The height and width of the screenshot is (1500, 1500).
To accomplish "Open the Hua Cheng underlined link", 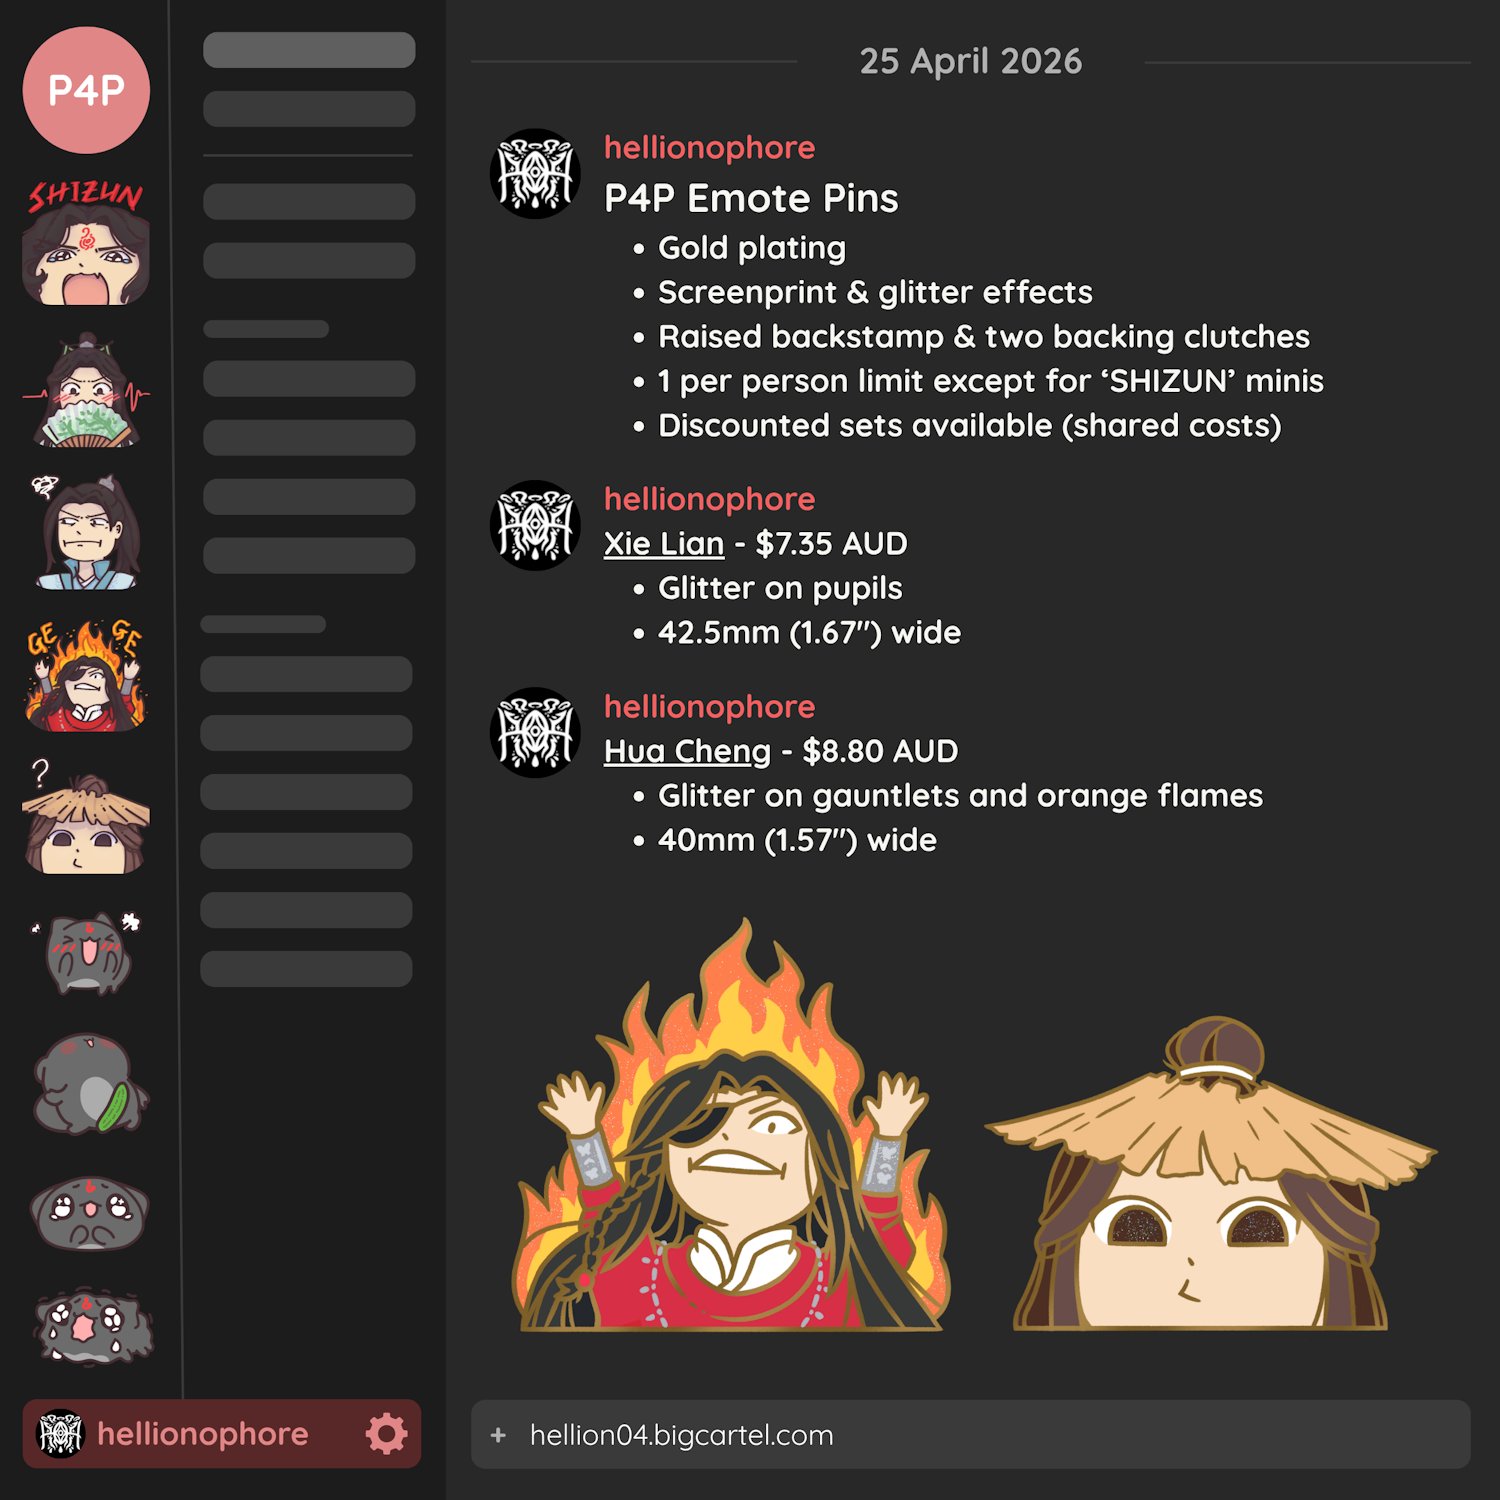I will [x=687, y=751].
